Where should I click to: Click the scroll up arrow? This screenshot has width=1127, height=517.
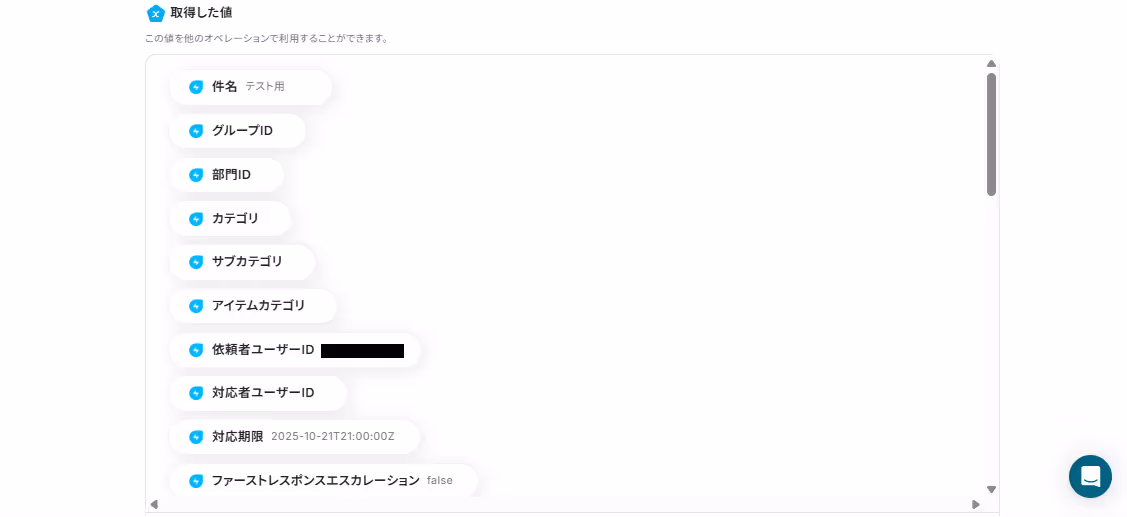(x=991, y=64)
